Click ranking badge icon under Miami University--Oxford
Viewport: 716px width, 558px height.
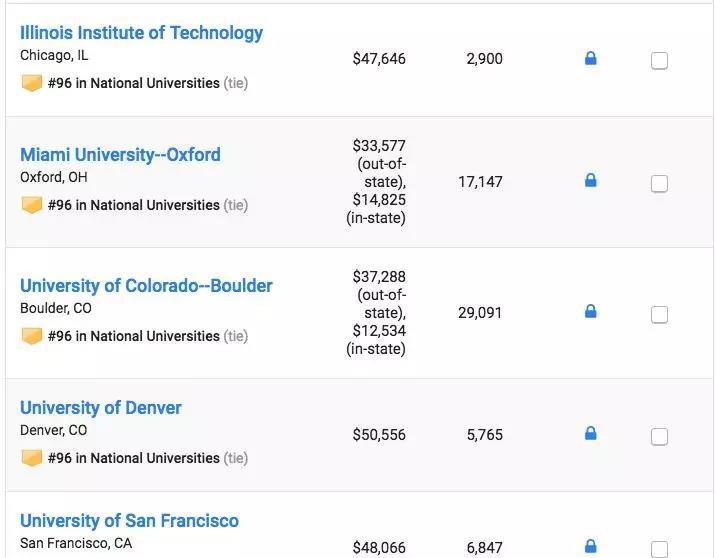point(32,205)
